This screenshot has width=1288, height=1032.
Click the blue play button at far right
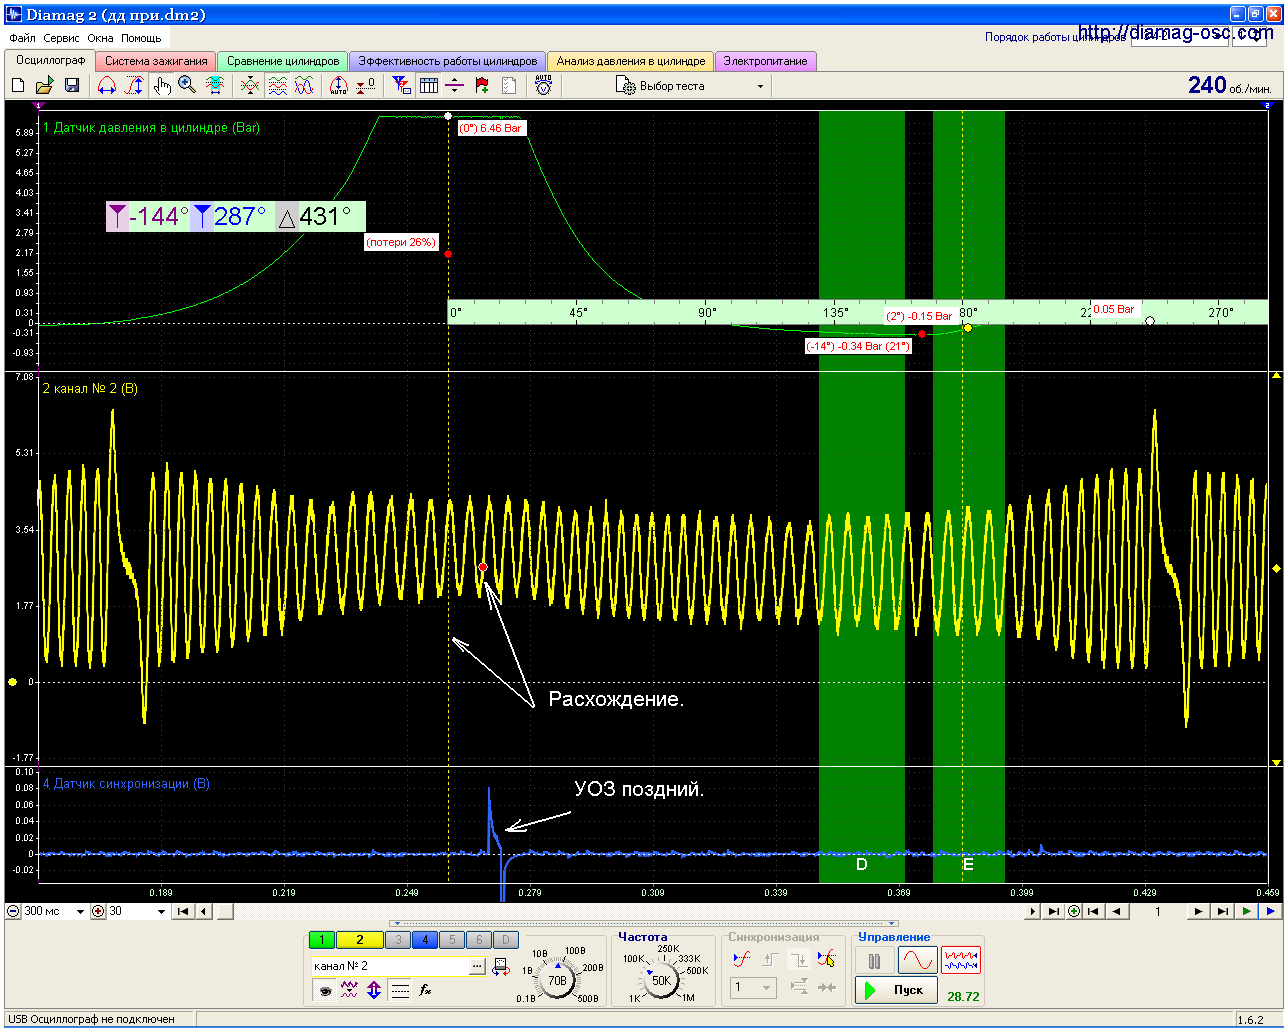click(x=1270, y=912)
